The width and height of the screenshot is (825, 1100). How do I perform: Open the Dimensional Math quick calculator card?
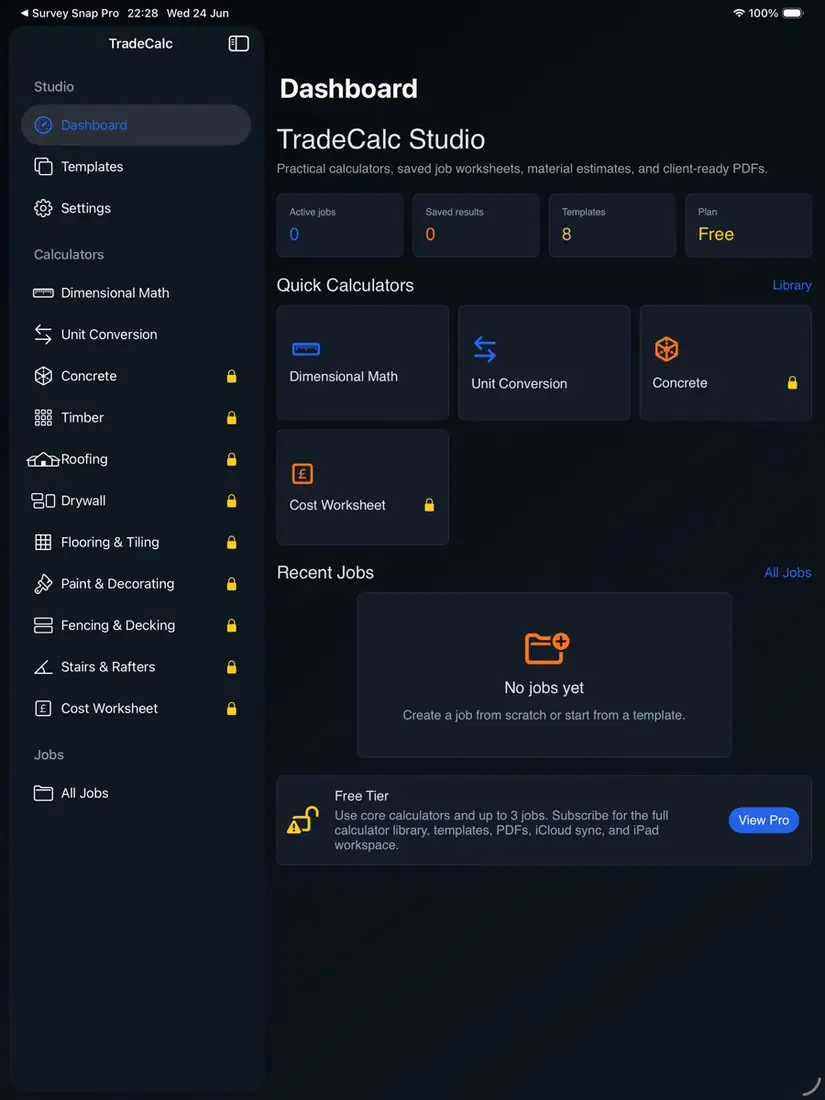point(363,363)
